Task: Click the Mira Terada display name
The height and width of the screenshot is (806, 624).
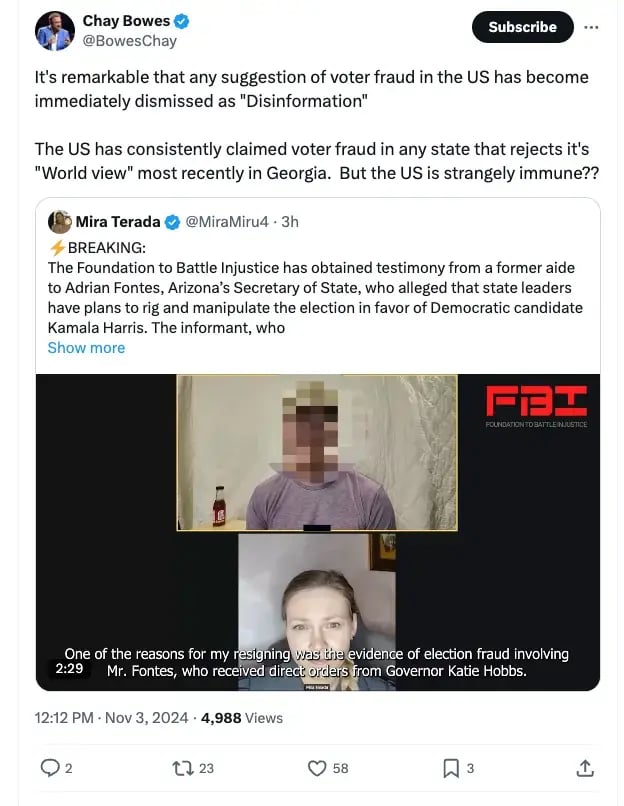Action: point(118,222)
